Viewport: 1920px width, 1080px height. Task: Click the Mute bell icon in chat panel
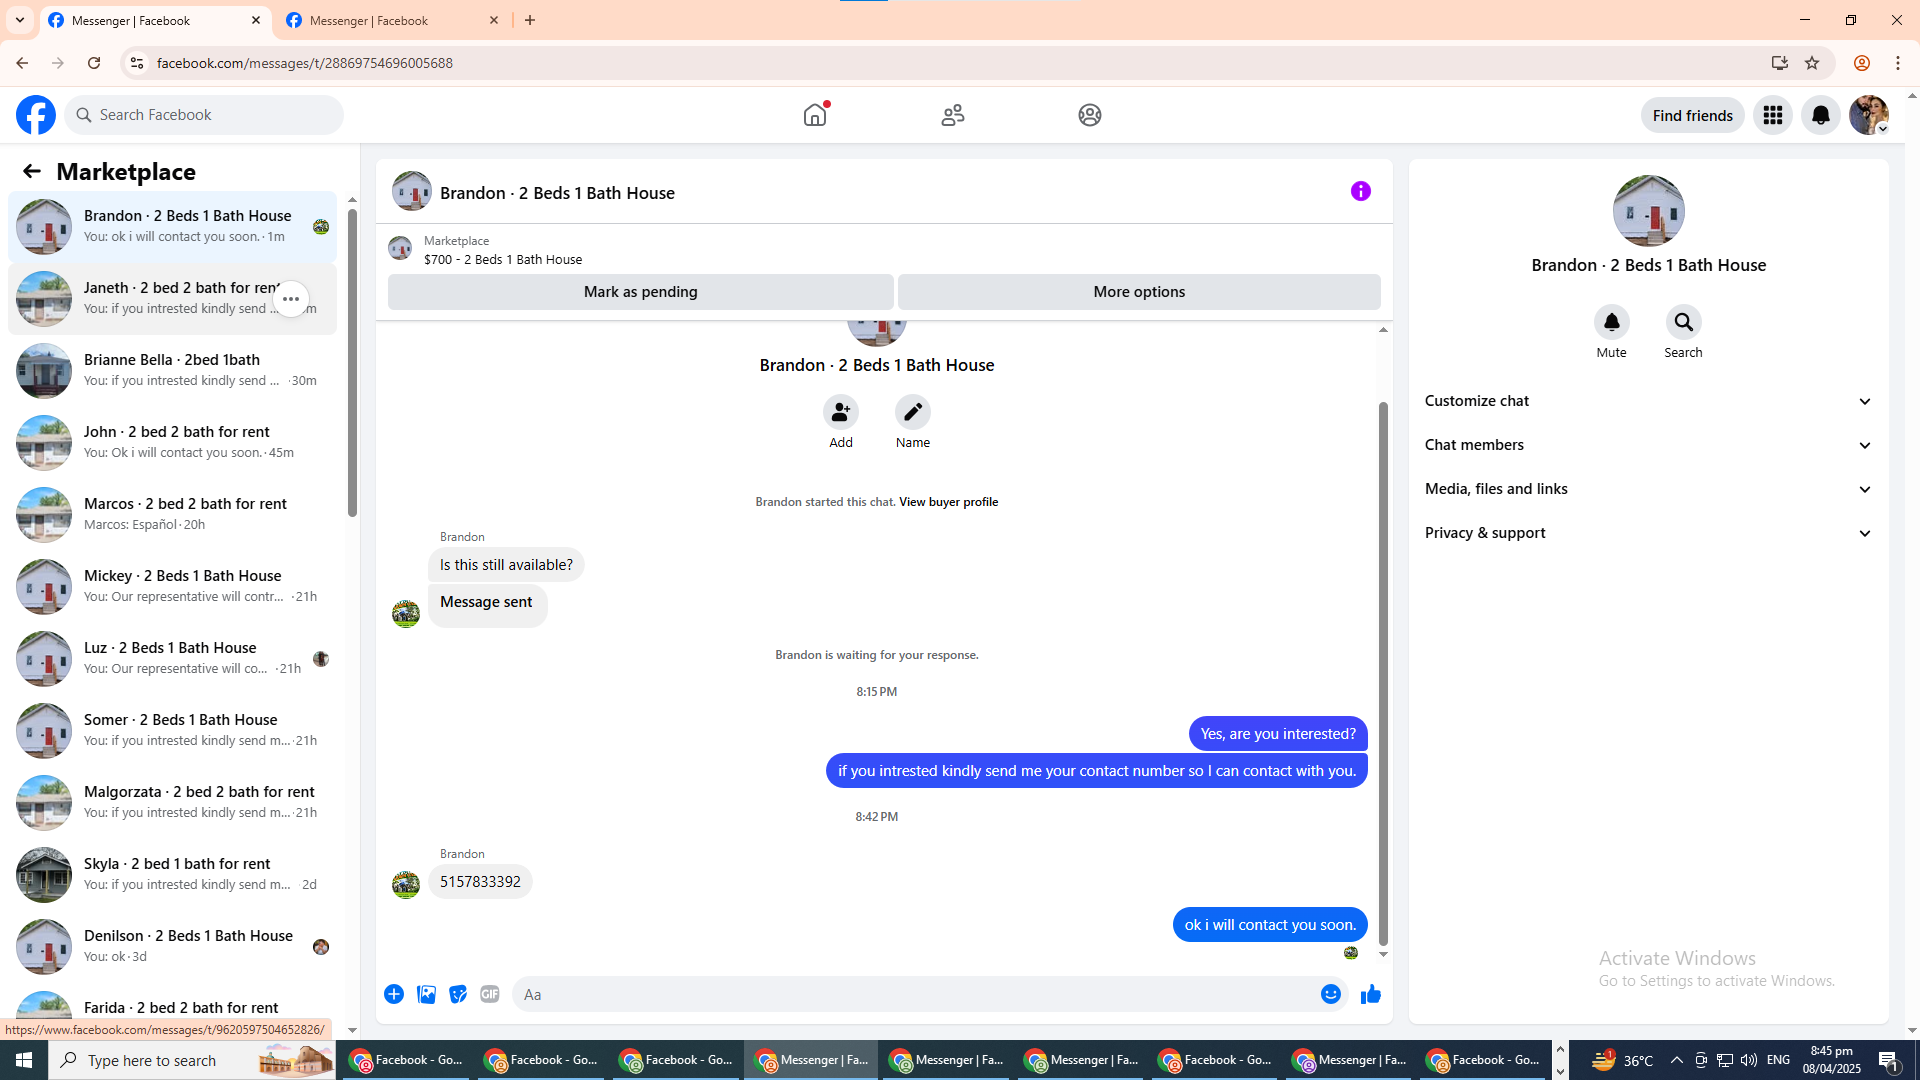(x=1611, y=322)
